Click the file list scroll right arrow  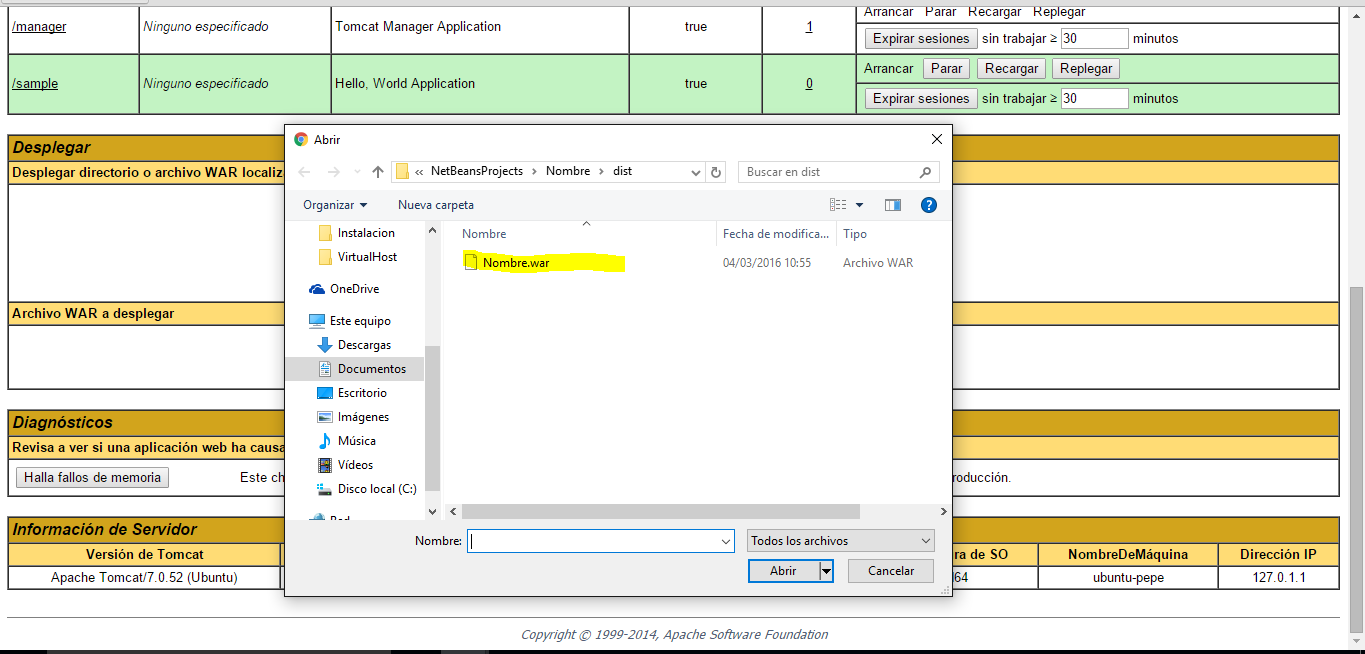943,511
